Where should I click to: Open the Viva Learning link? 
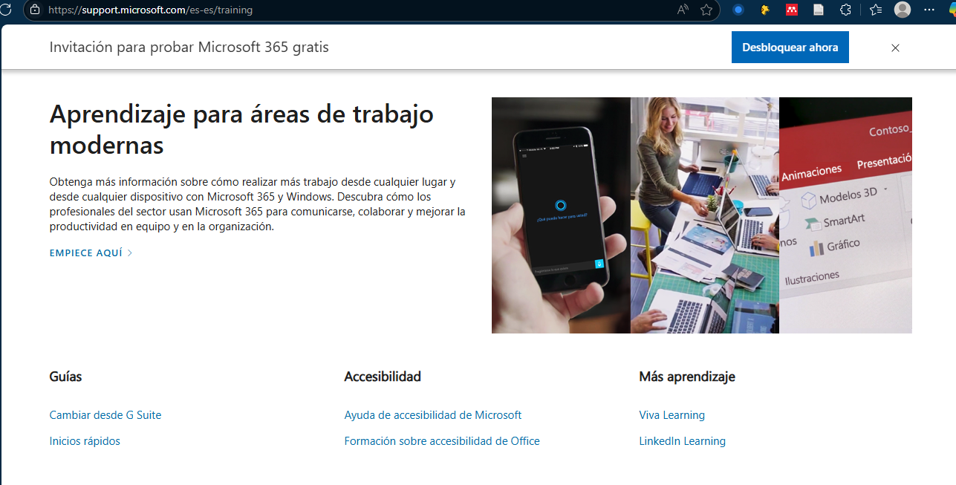click(672, 415)
